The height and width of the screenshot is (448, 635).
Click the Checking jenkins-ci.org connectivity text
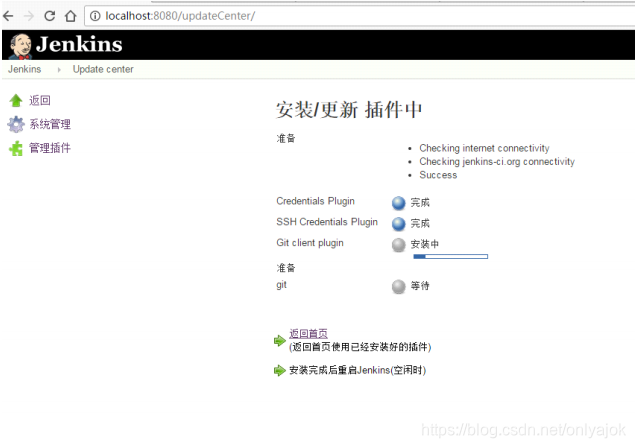497,161
